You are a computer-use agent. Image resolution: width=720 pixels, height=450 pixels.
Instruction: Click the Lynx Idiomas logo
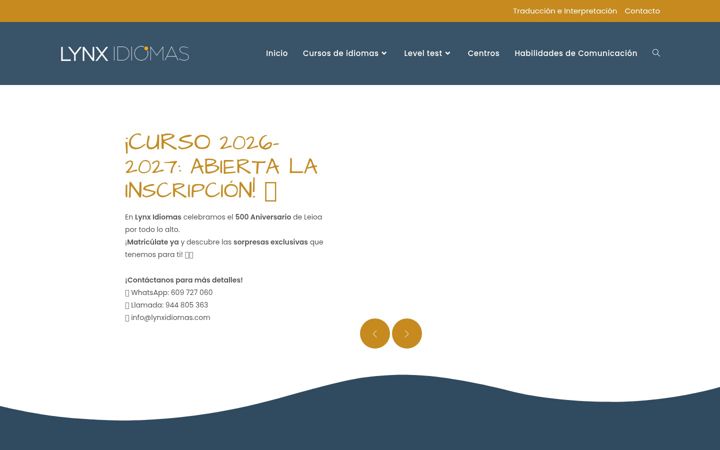point(125,54)
